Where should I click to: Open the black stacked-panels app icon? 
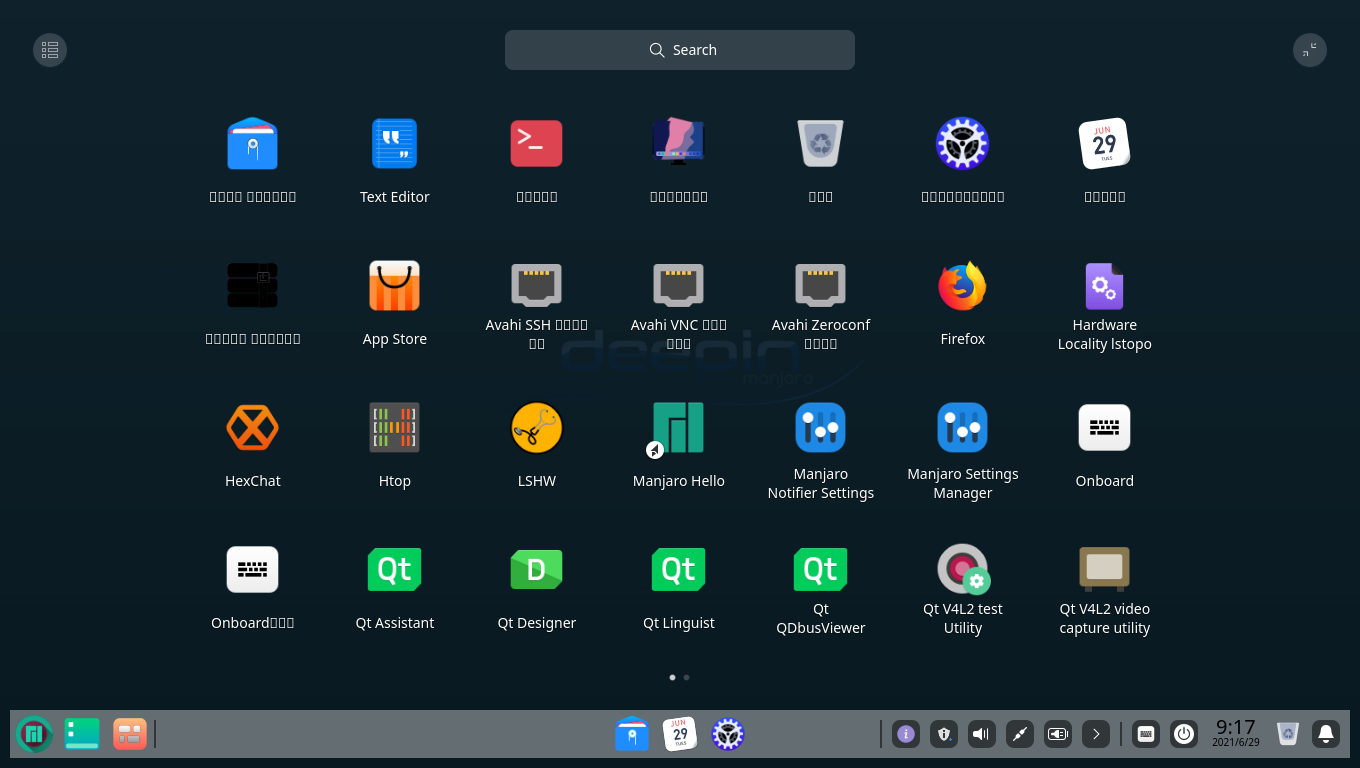252,286
